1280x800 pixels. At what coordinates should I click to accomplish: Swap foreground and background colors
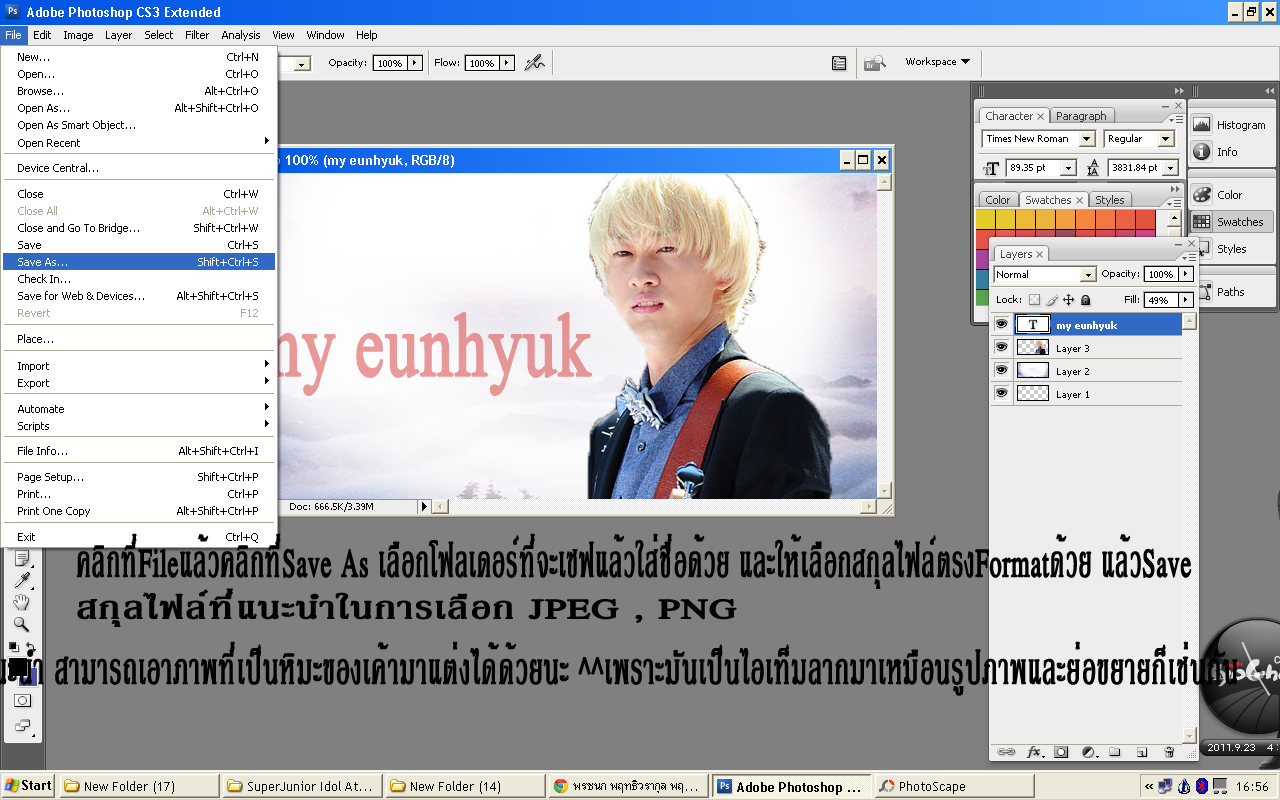tap(31, 647)
